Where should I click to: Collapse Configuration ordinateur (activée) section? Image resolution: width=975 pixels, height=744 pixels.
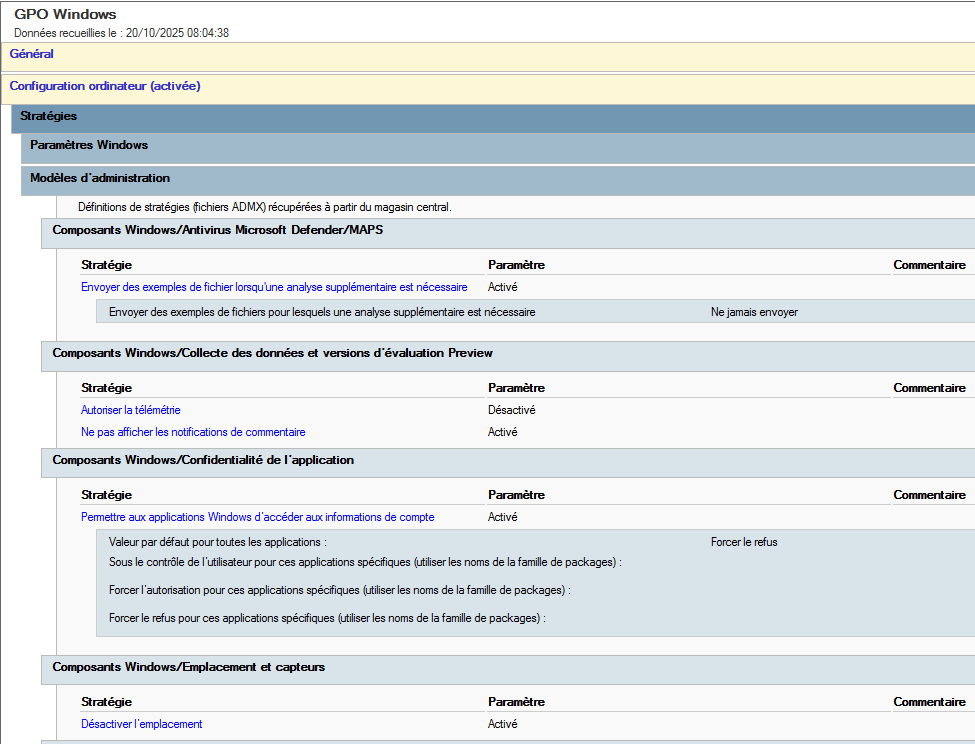(105, 86)
